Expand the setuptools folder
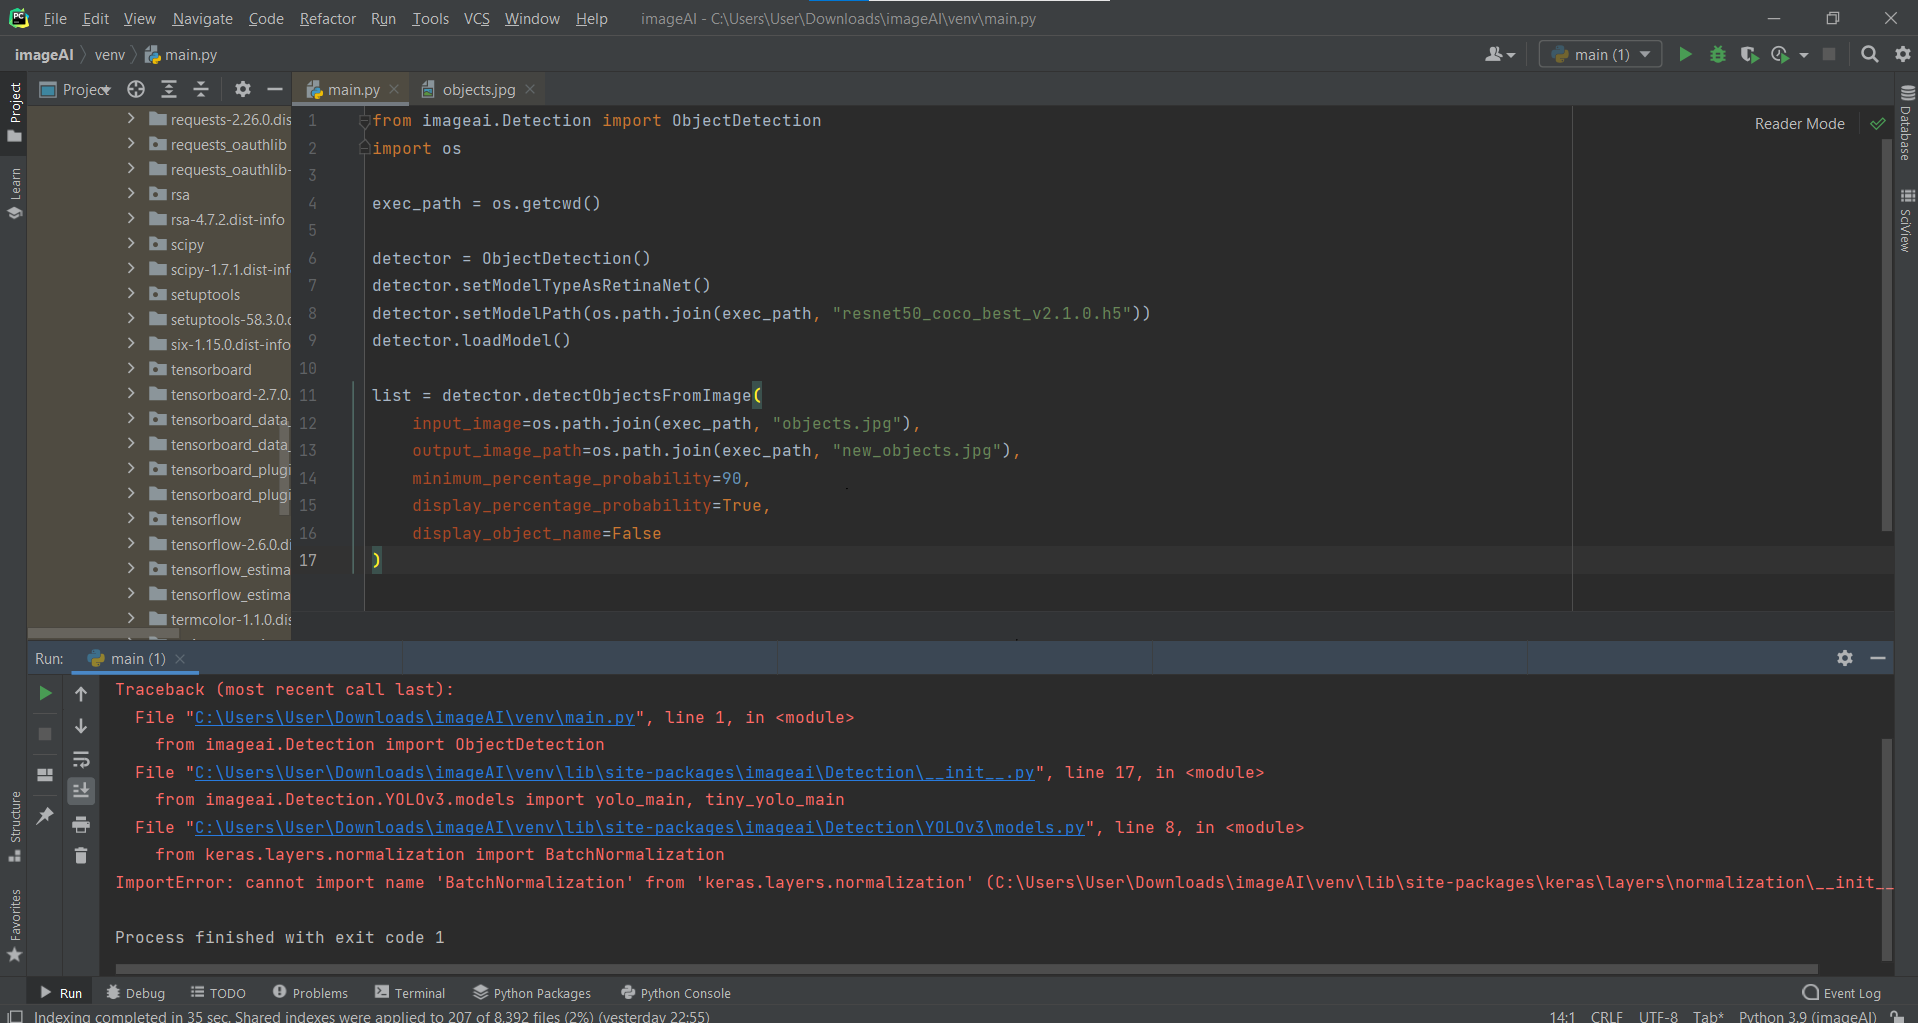 point(131,293)
